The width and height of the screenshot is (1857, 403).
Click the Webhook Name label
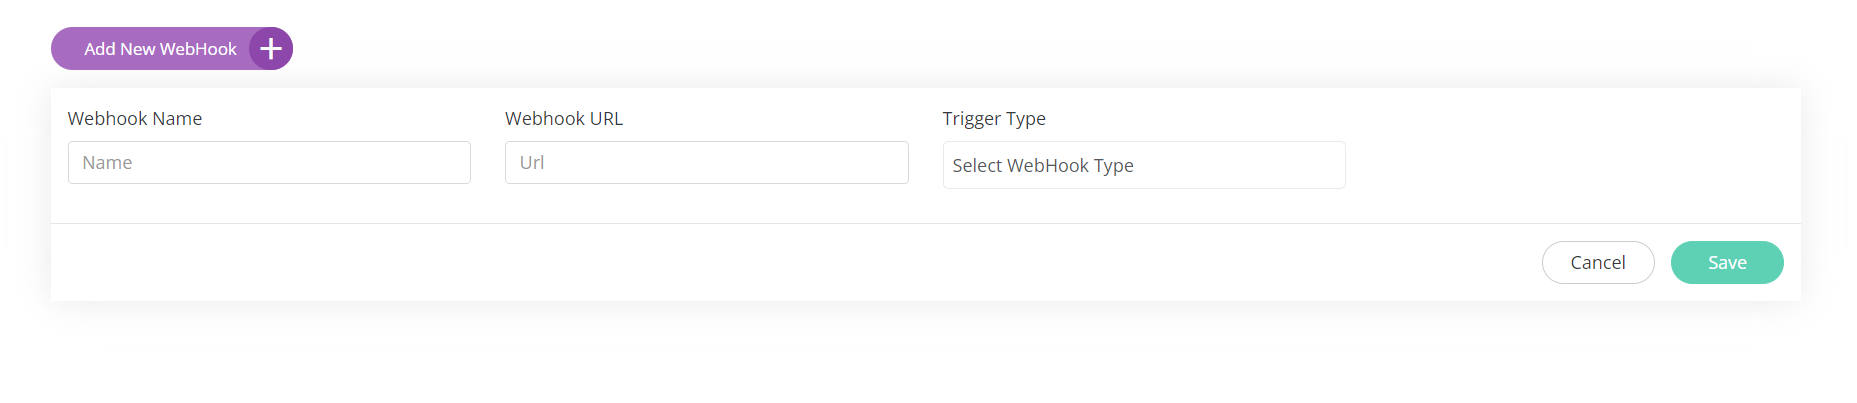[x=135, y=119]
